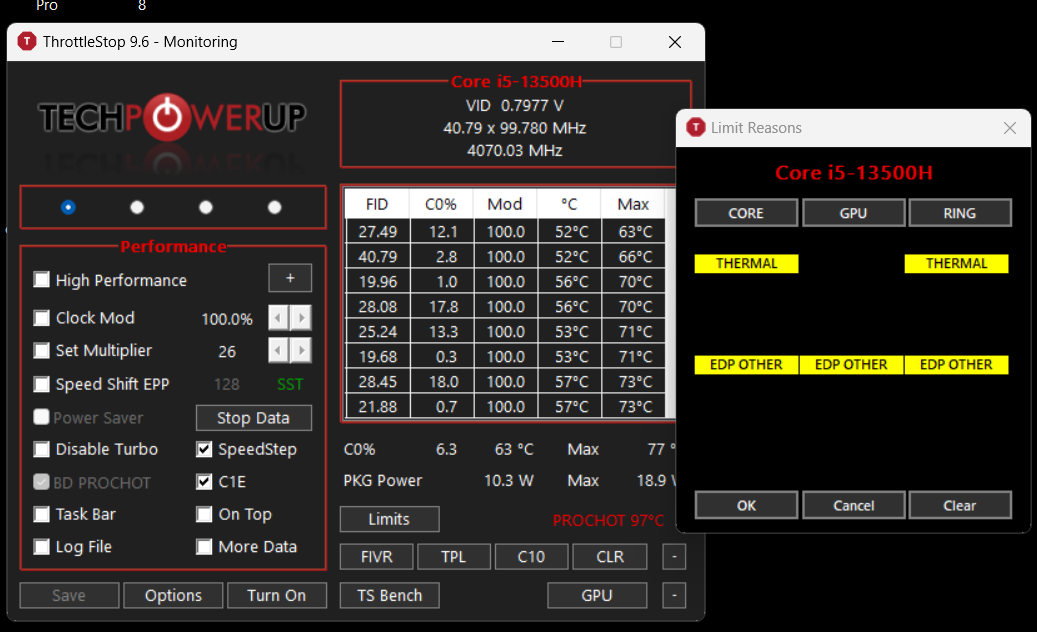
Task: Click the ThrottleStop title bar app icon
Action: [26, 42]
